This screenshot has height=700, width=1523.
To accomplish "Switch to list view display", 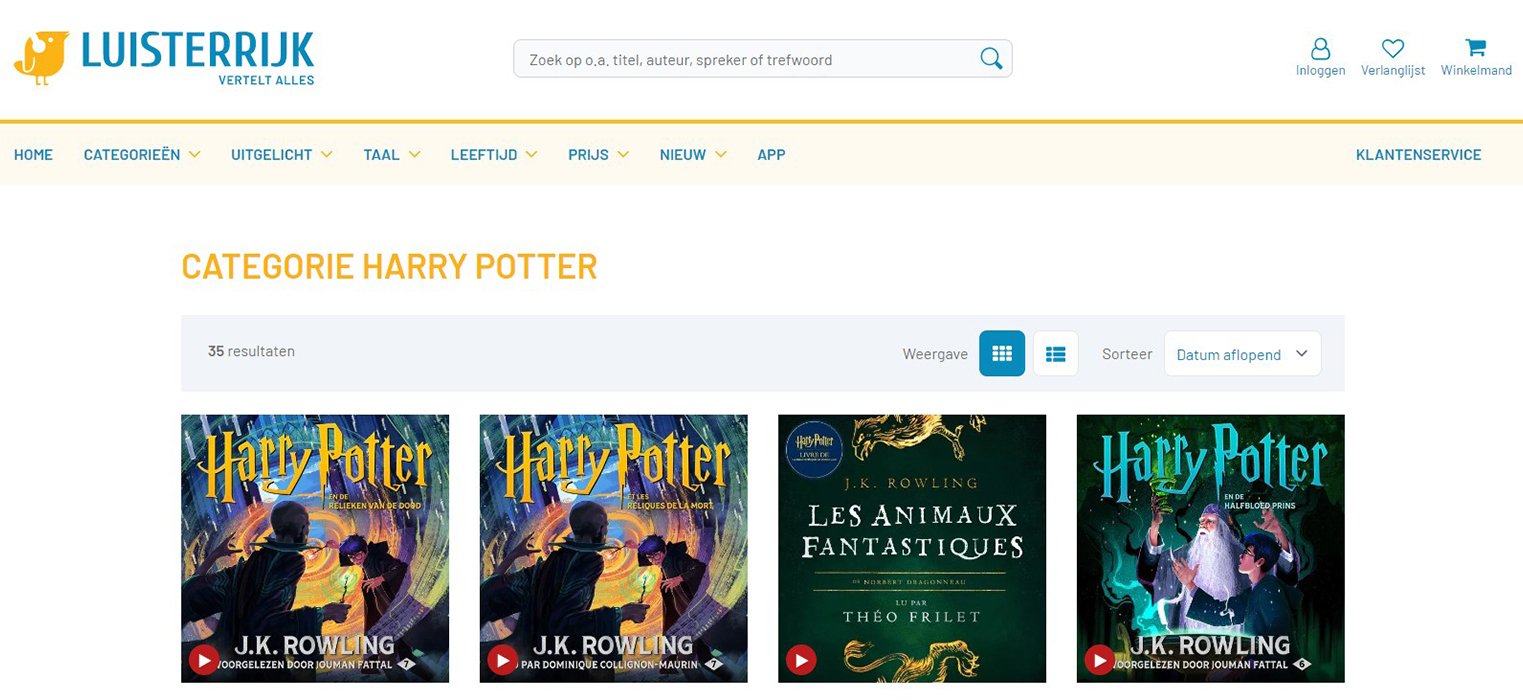I will (x=1055, y=354).
